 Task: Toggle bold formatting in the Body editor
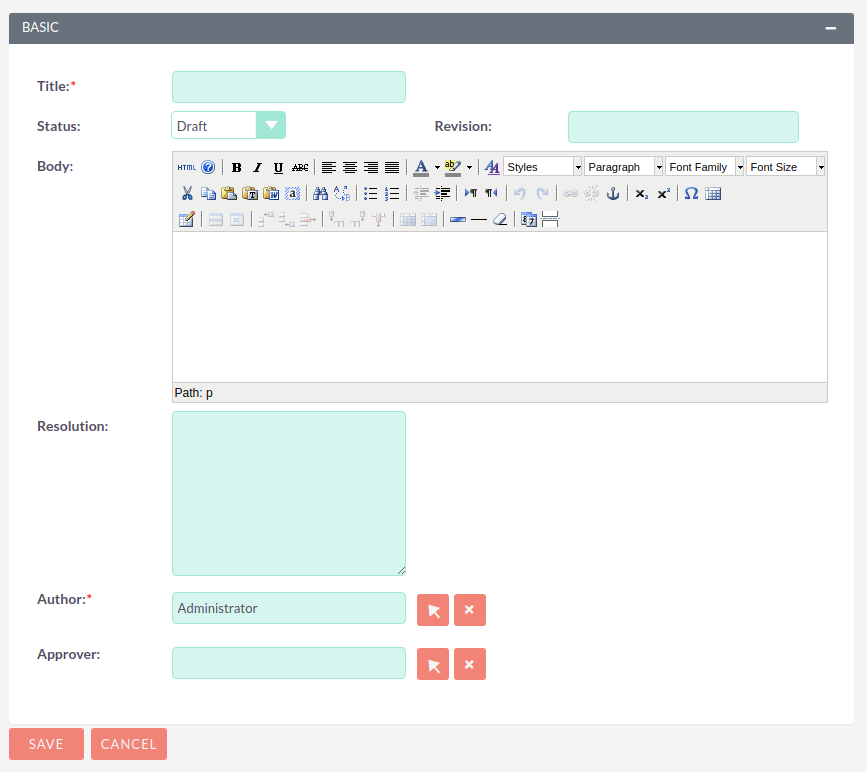(x=237, y=166)
